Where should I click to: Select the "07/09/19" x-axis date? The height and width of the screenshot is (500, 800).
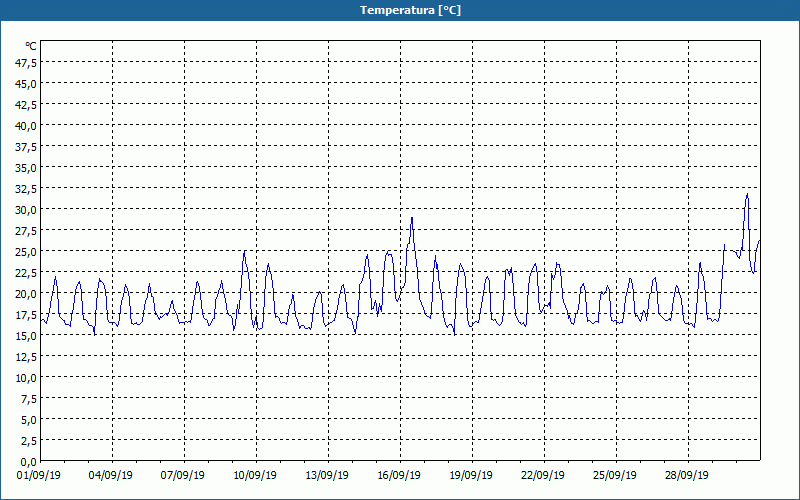pyautogui.click(x=183, y=476)
